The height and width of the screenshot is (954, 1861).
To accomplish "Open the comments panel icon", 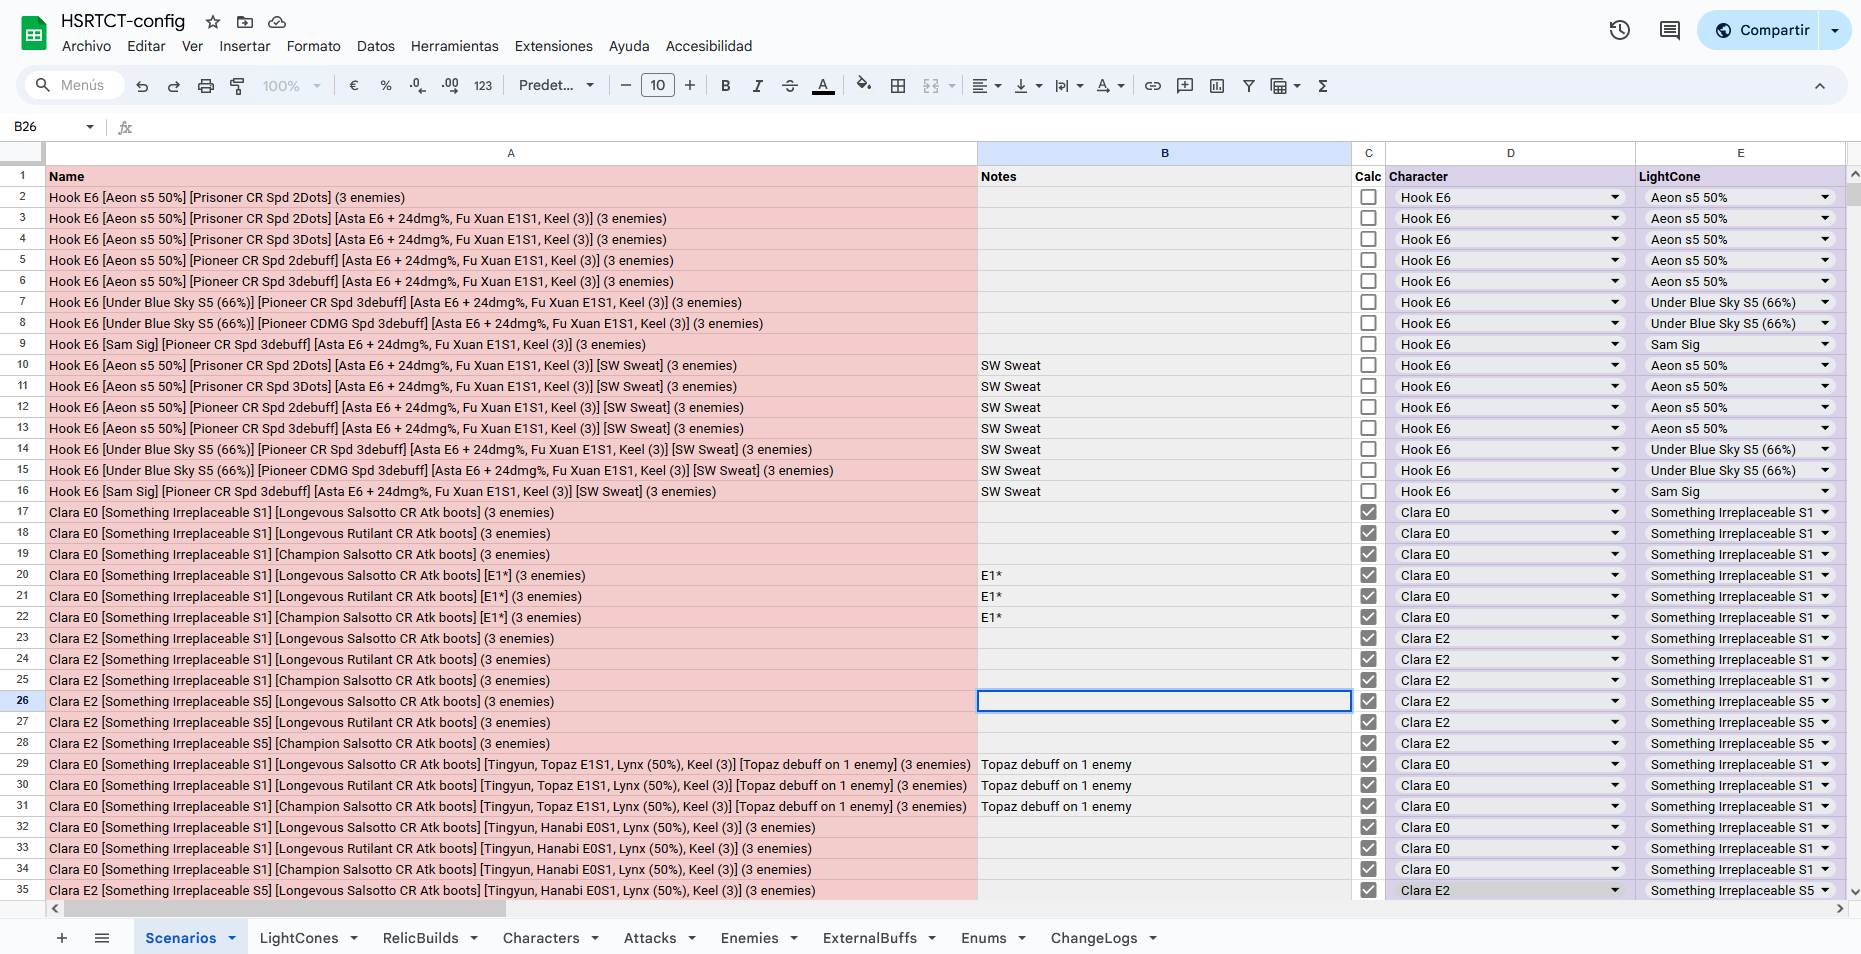I will (1670, 30).
